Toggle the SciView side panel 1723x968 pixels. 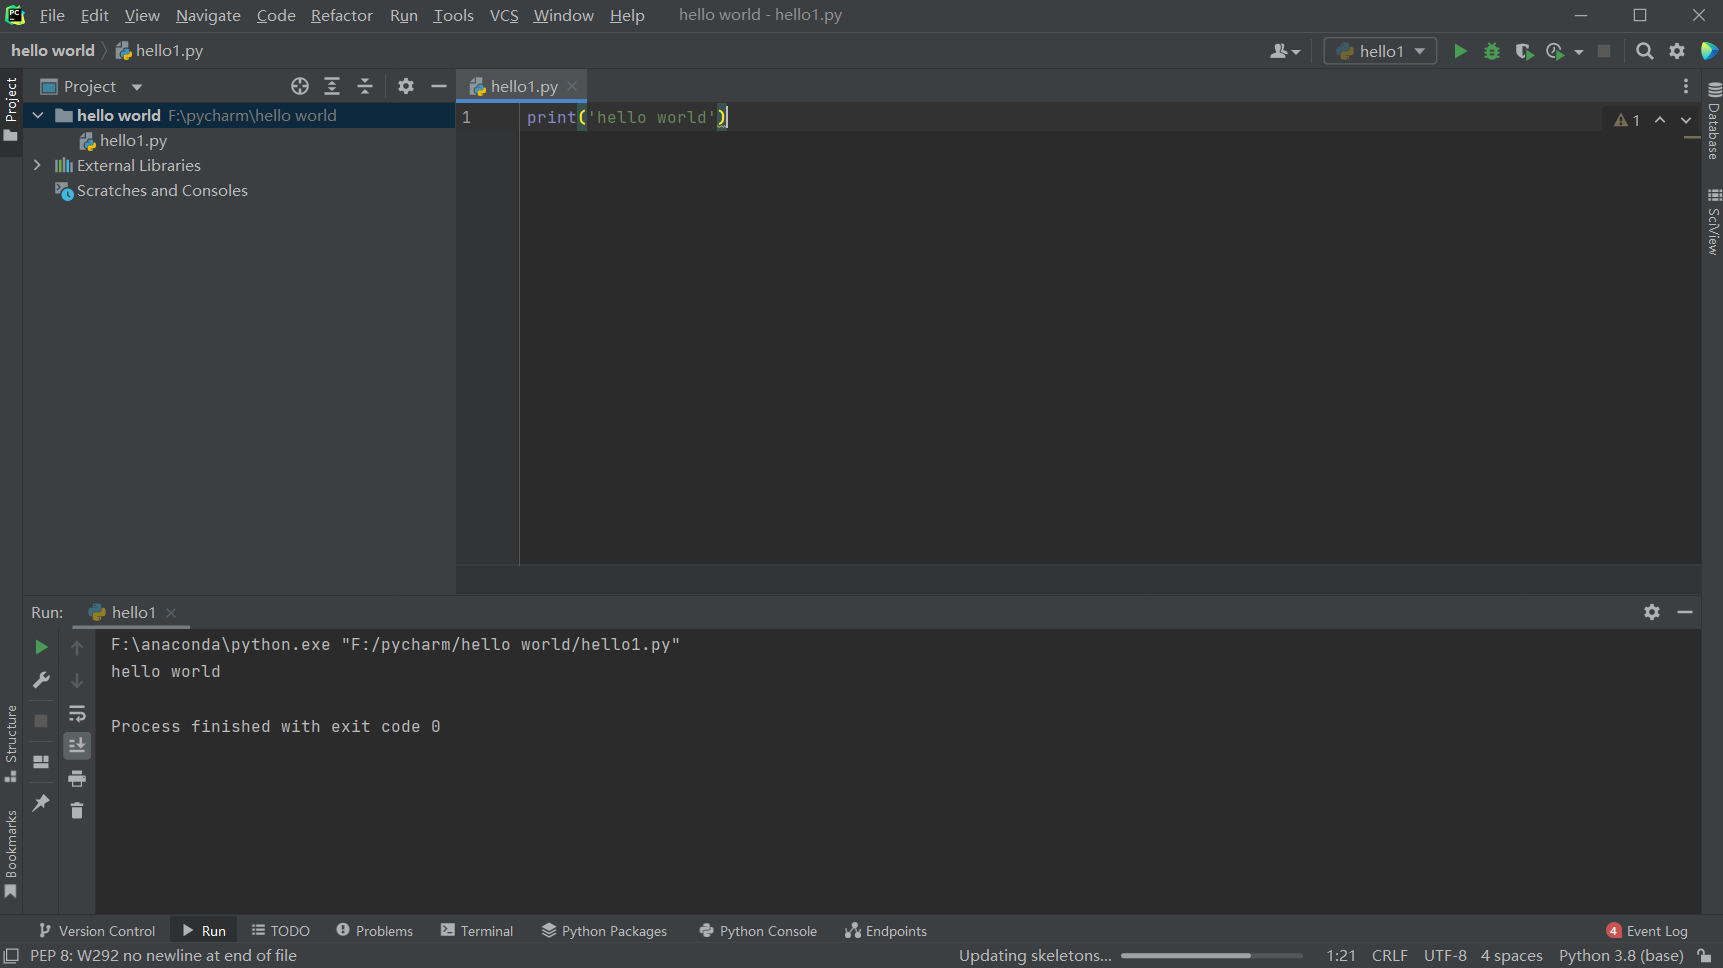1713,222
